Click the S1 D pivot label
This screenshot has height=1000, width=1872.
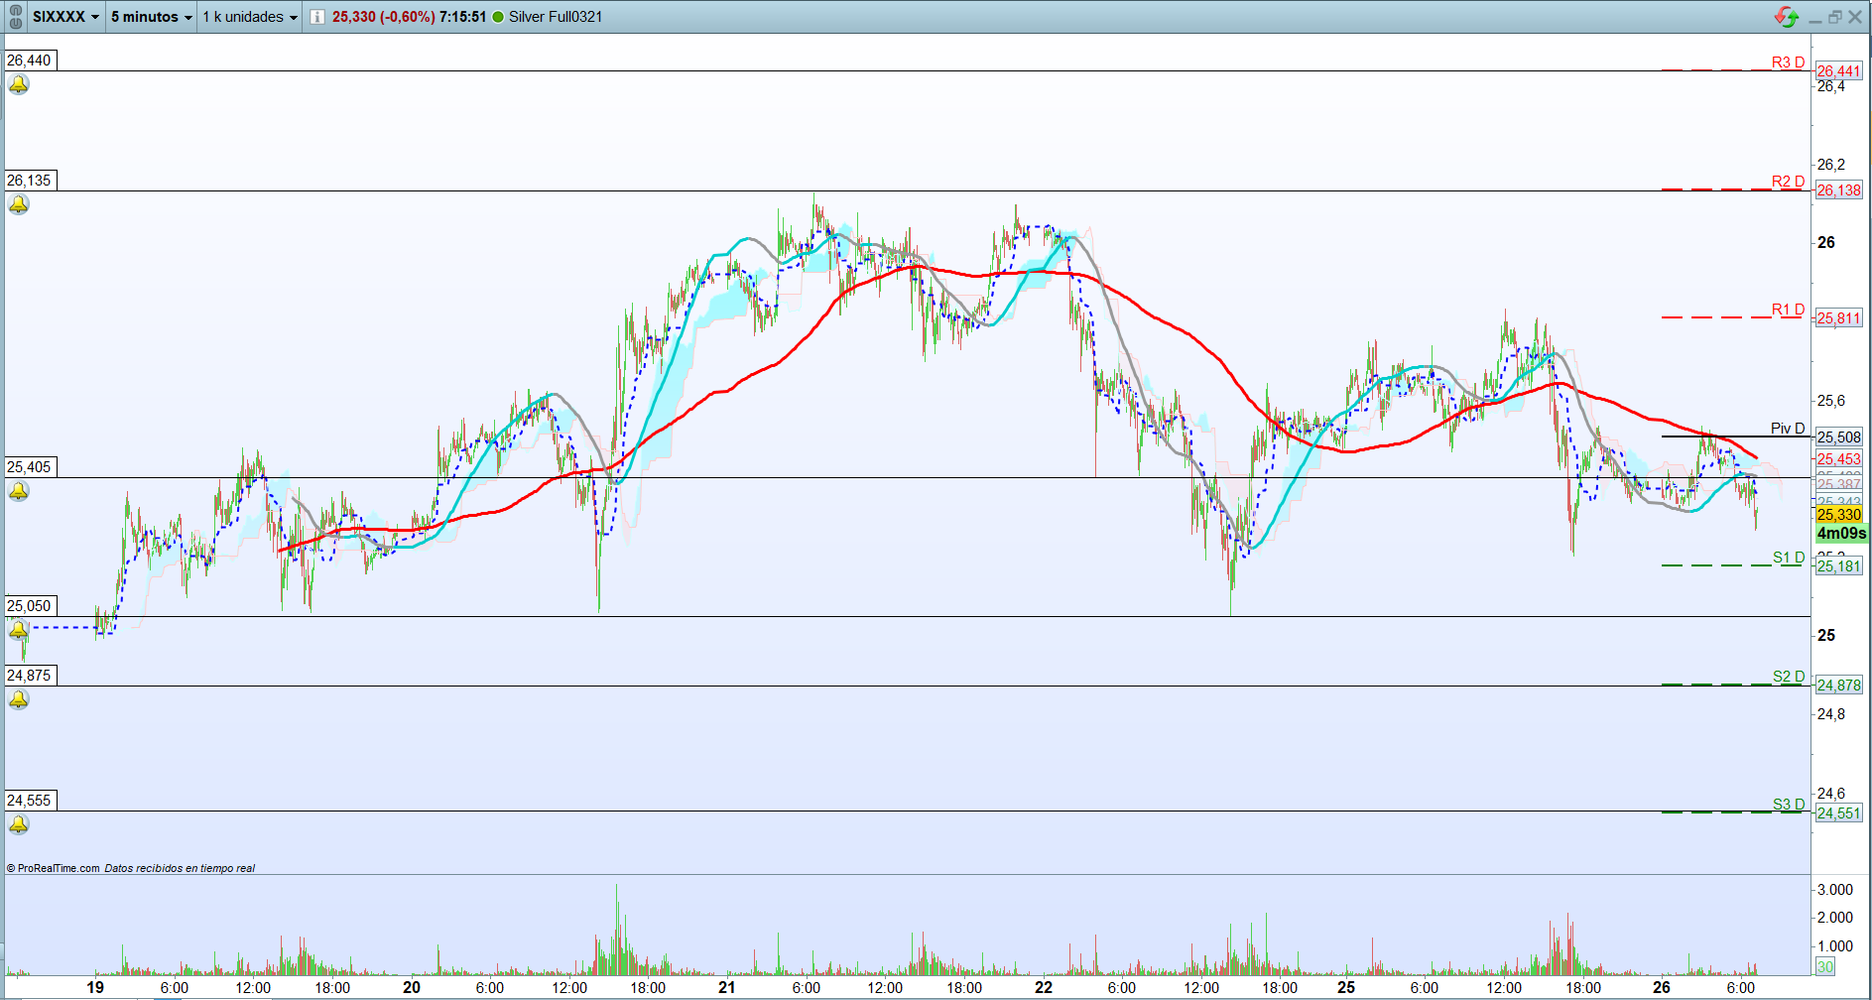[1789, 557]
